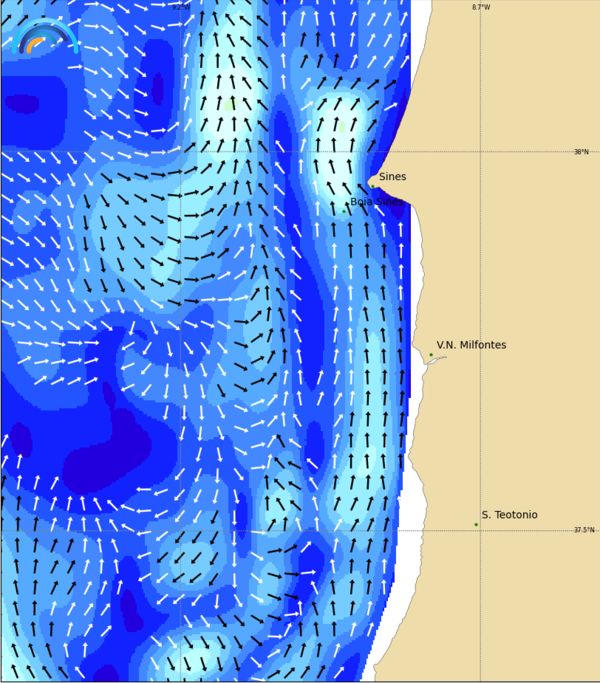Image resolution: width=600 pixels, height=683 pixels.
Task: Click the 8.7°W longitude label
Action: coord(481,7)
